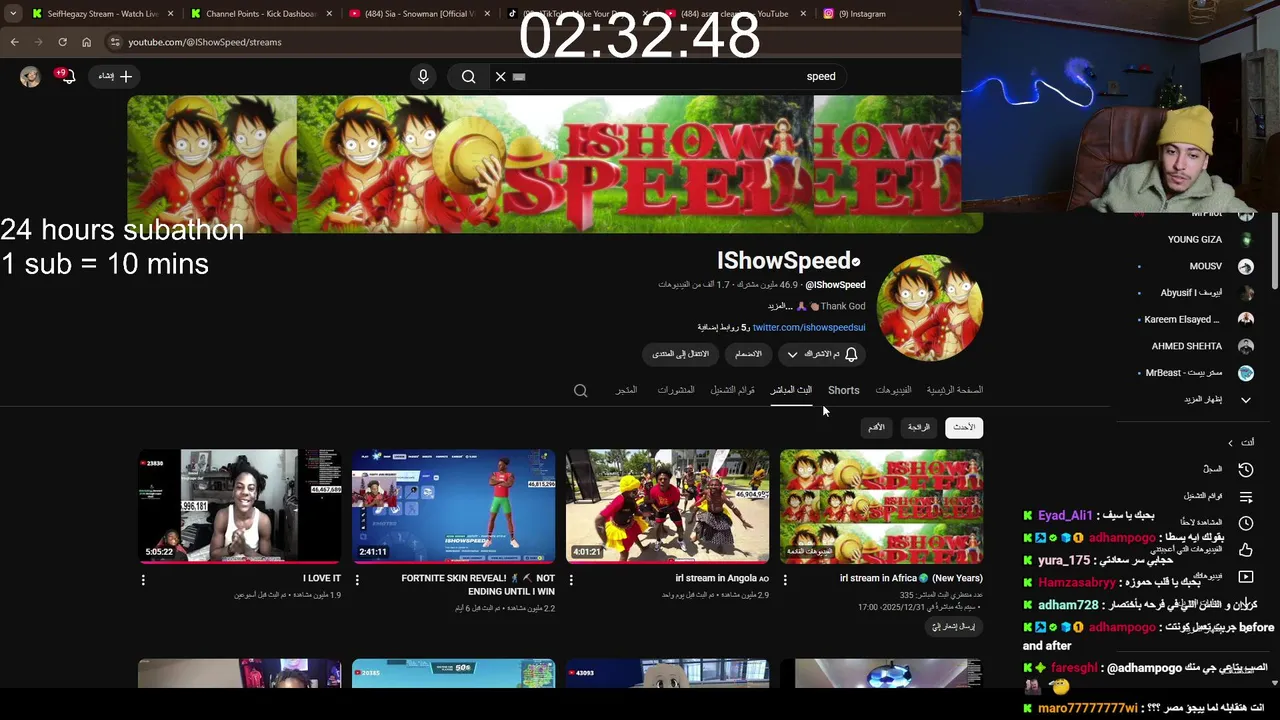Click the address bar URL
This screenshot has height=720, width=1280.
(x=205, y=42)
